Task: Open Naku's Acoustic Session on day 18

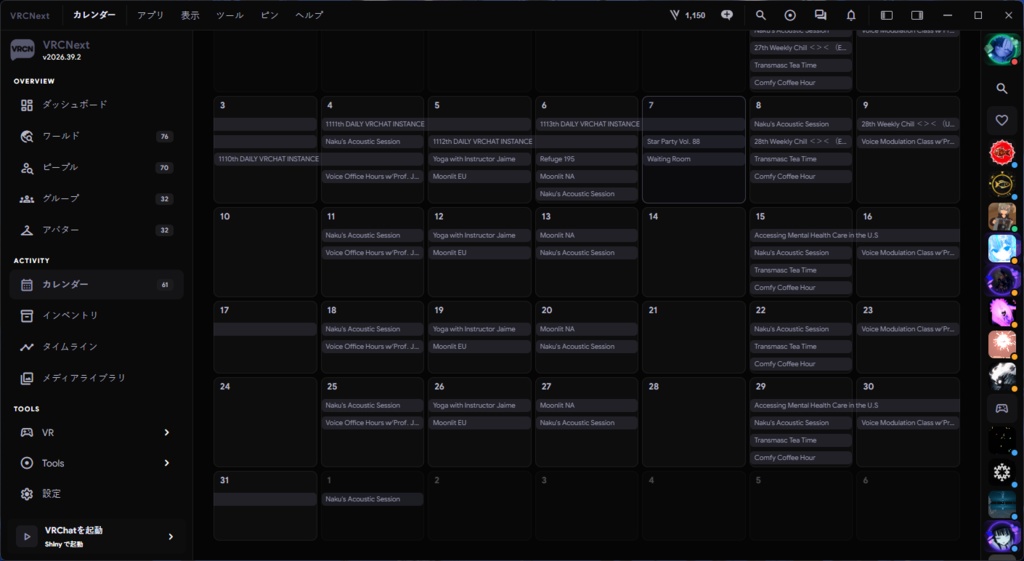Action: (x=372, y=329)
